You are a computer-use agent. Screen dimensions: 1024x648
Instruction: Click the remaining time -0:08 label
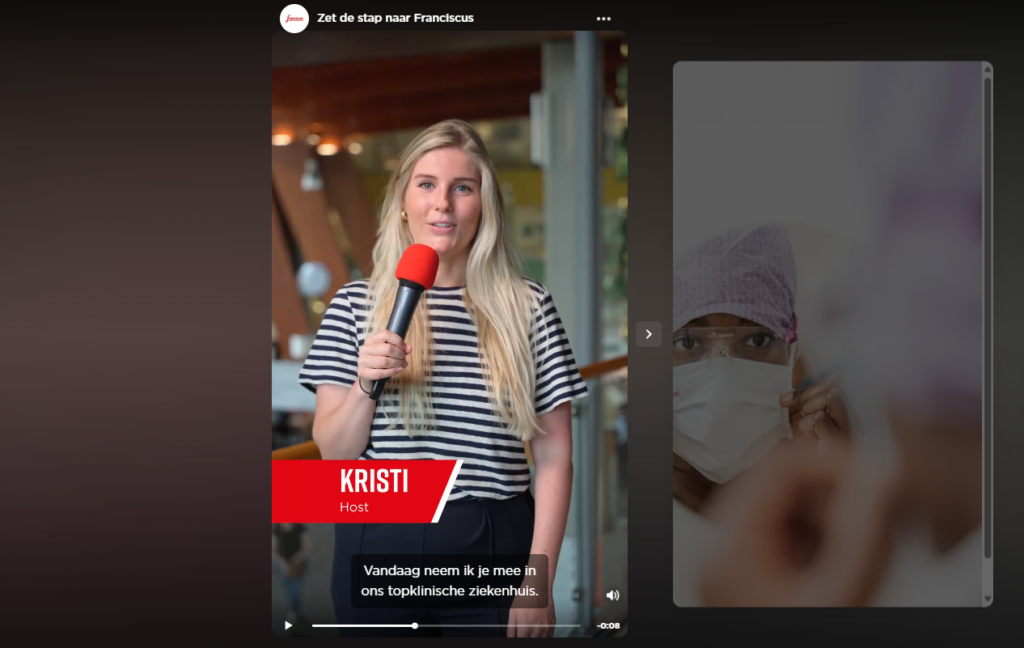pos(607,626)
